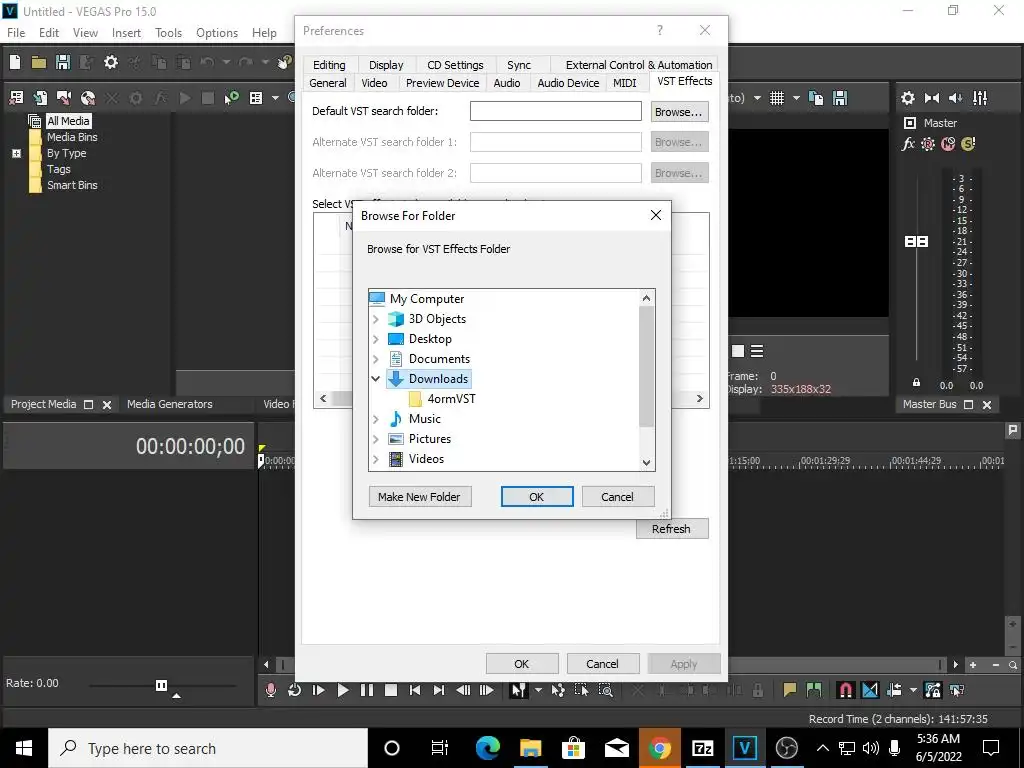Click Cancel in Browse For Folder dialog
Image resolution: width=1024 pixels, height=768 pixels.
pos(617,496)
